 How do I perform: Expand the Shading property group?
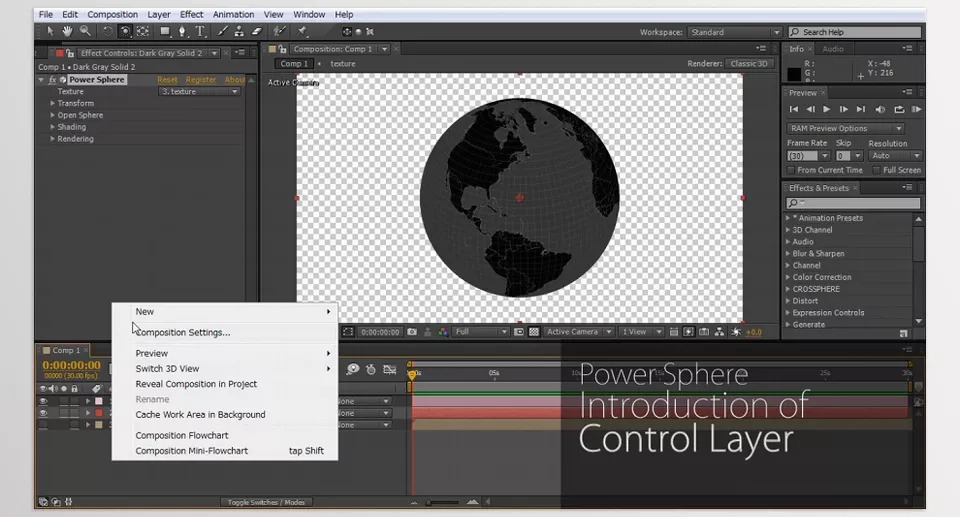point(53,127)
